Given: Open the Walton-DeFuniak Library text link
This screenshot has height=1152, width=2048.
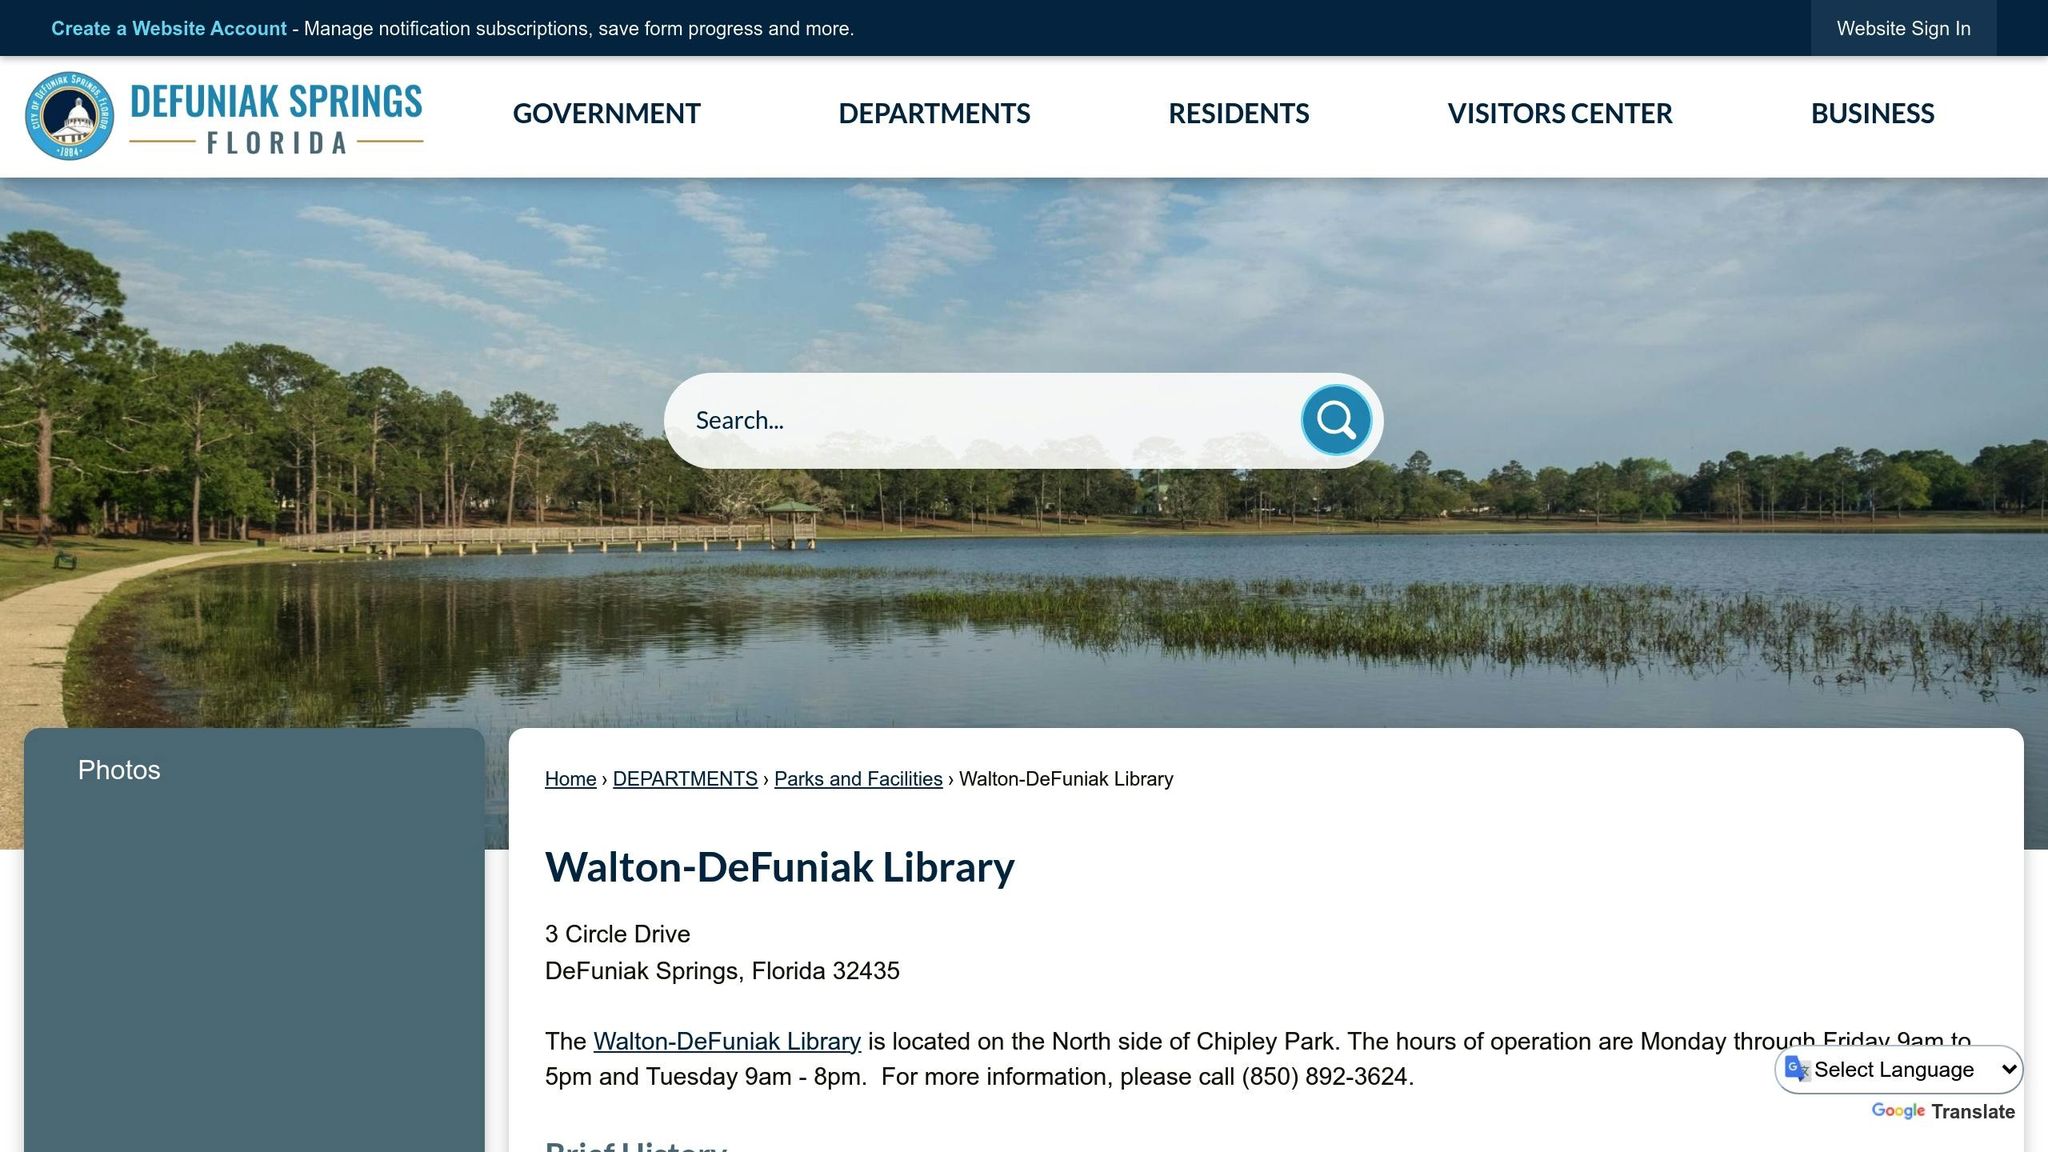Looking at the screenshot, I should [x=727, y=1041].
